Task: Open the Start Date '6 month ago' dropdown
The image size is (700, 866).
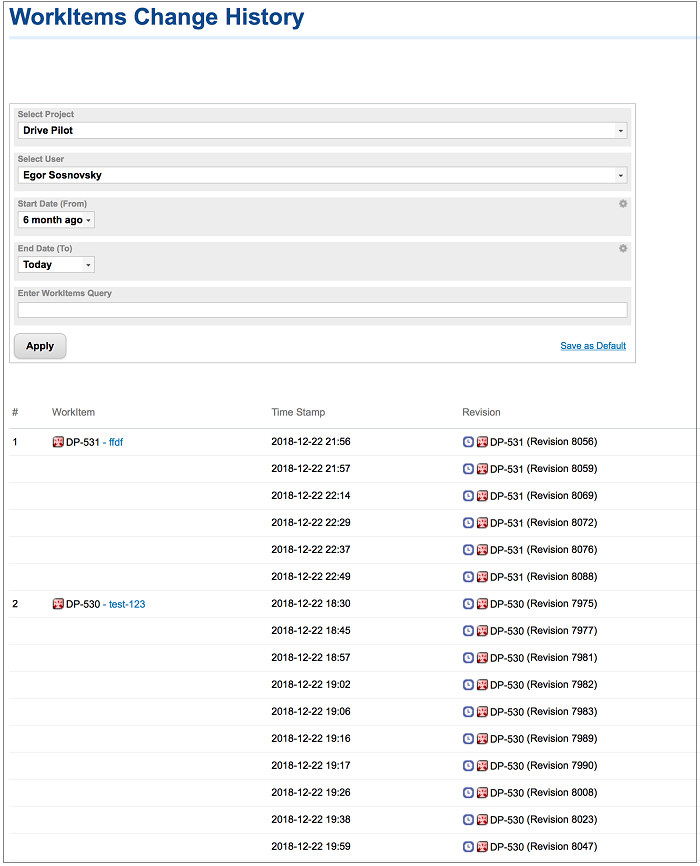Action: (x=56, y=220)
